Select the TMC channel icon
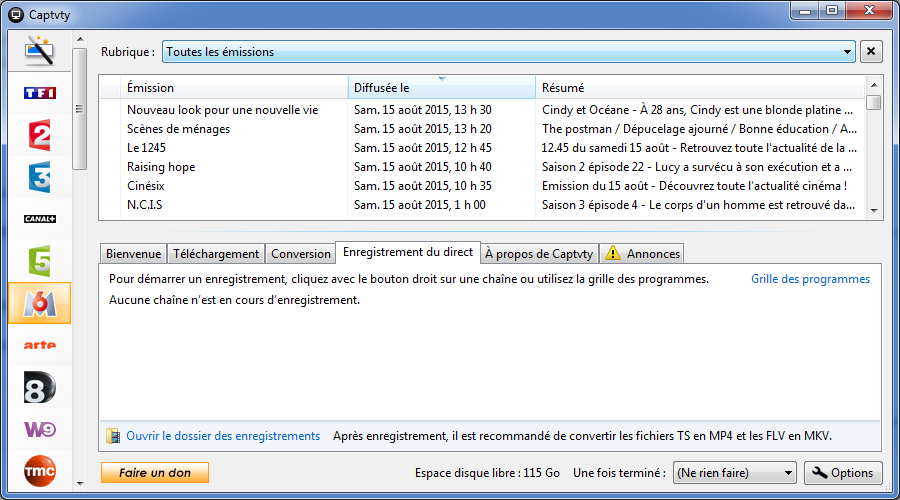Viewport: 900px width, 500px height. tap(40, 470)
